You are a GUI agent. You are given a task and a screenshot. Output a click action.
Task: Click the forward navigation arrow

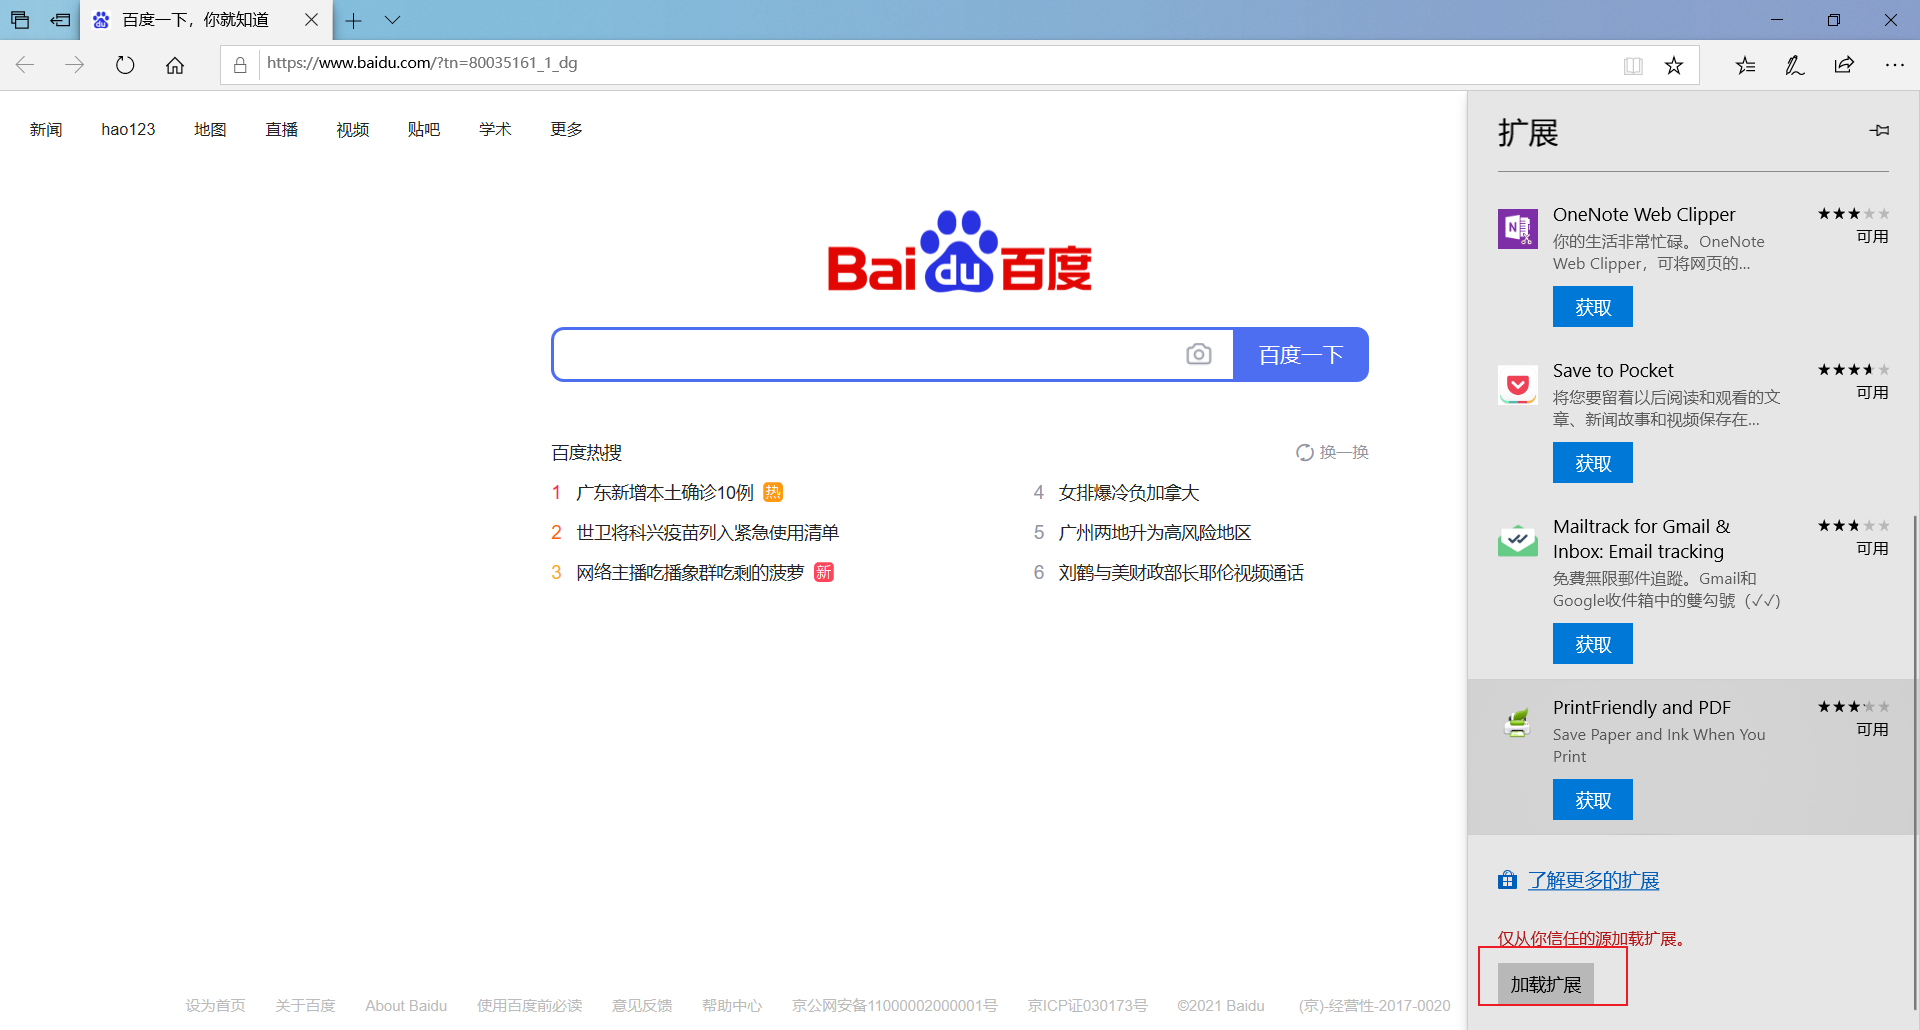click(75, 65)
